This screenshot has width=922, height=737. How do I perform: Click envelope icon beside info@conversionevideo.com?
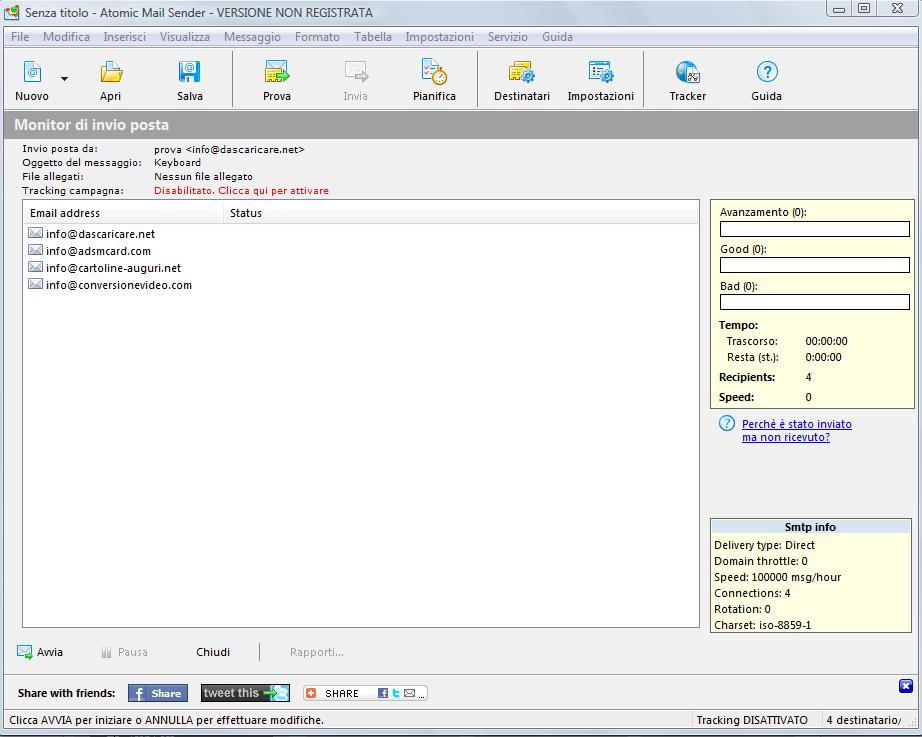pyautogui.click(x=35, y=284)
